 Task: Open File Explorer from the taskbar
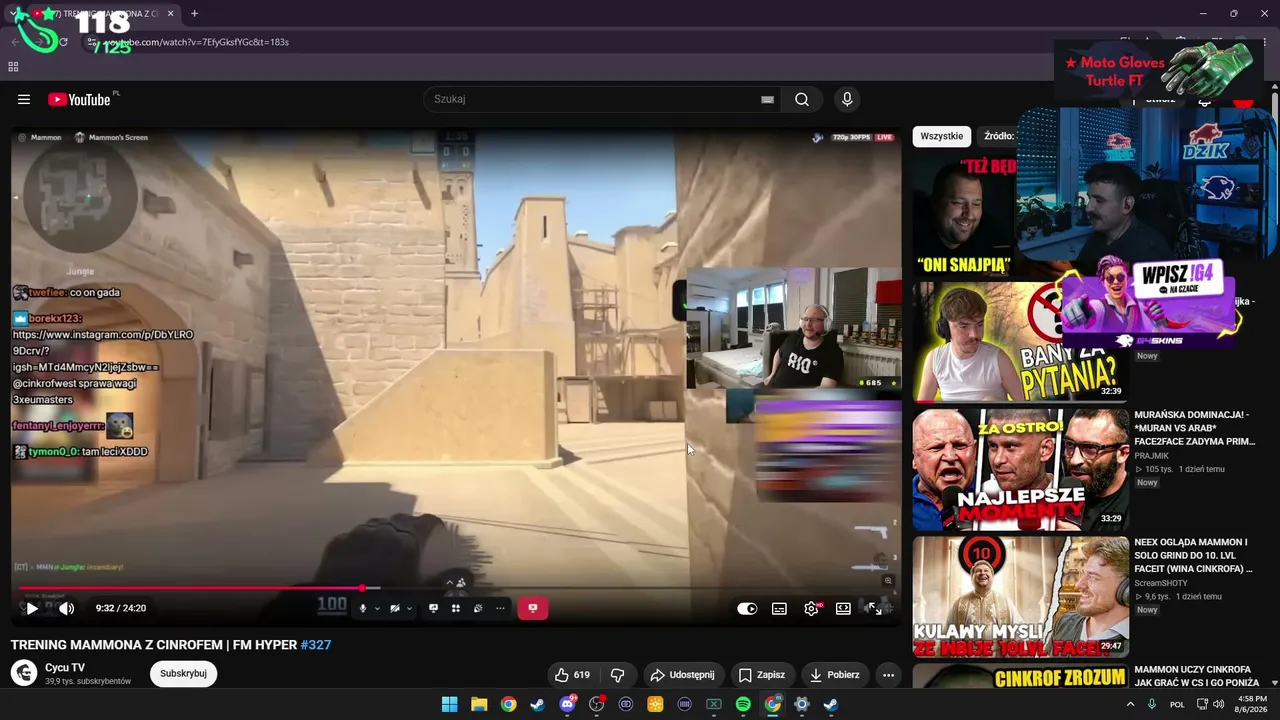479,704
